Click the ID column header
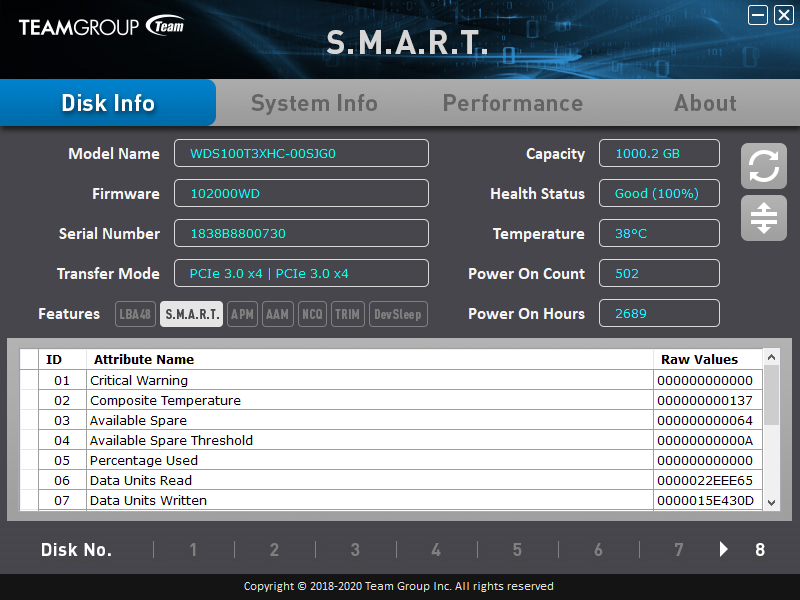This screenshot has height=600, width=800. coord(62,359)
